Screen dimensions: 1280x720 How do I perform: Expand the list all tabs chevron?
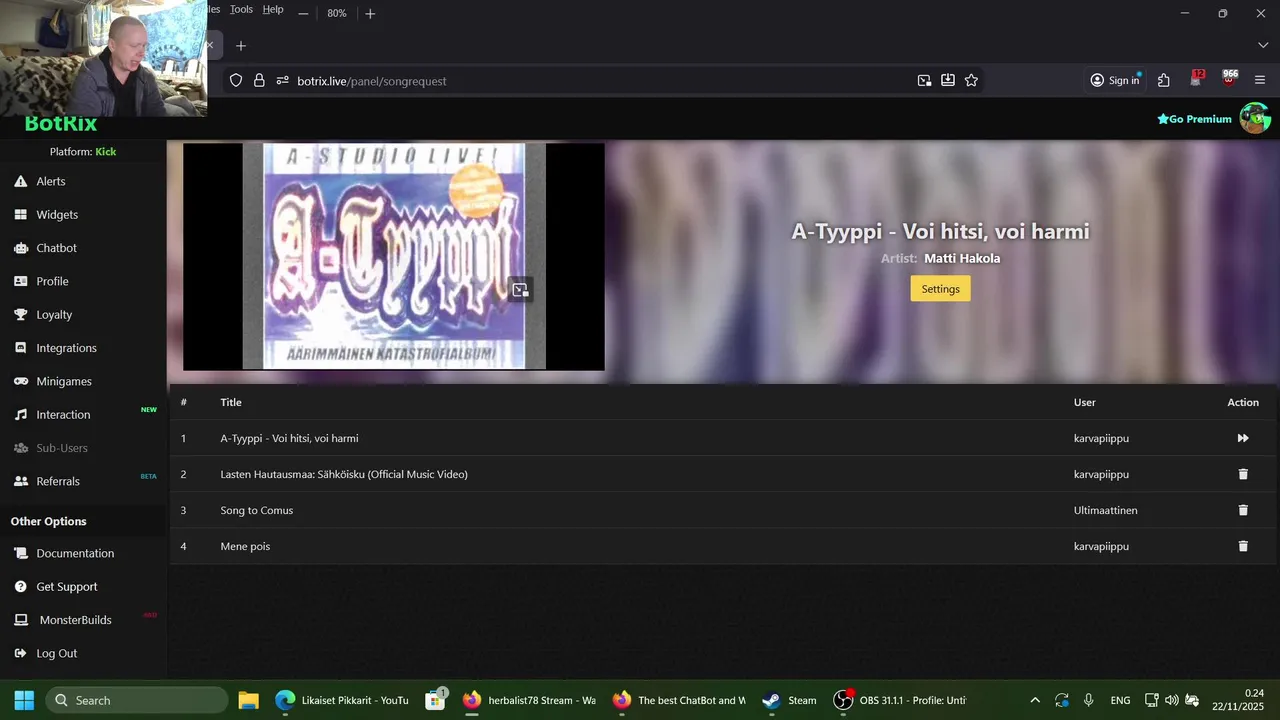[x=1263, y=46]
